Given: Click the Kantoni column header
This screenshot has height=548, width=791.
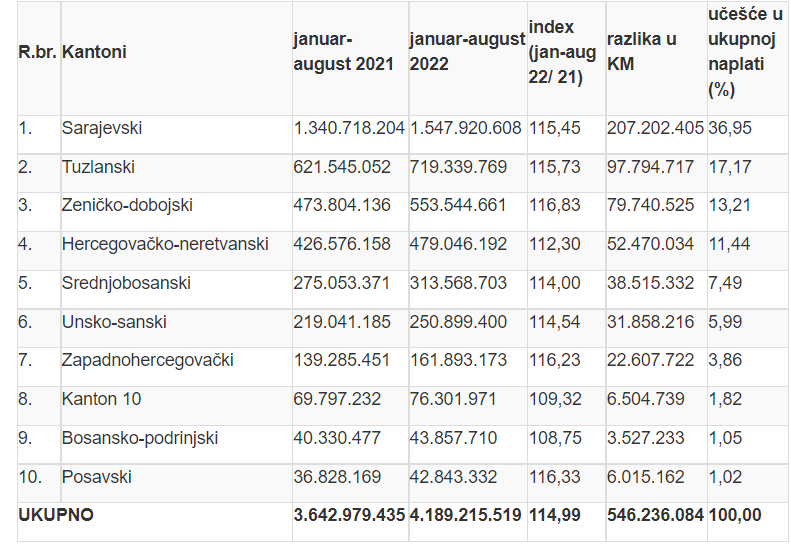Looking at the screenshot, I should click(94, 52).
